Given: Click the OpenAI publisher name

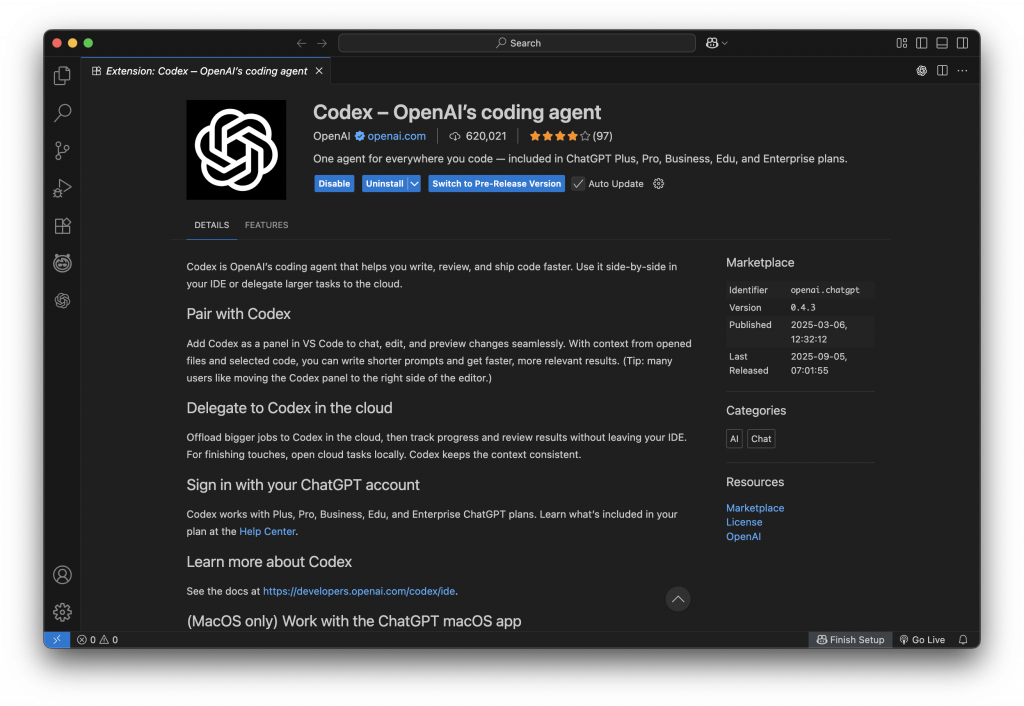Looking at the screenshot, I should tap(332, 136).
